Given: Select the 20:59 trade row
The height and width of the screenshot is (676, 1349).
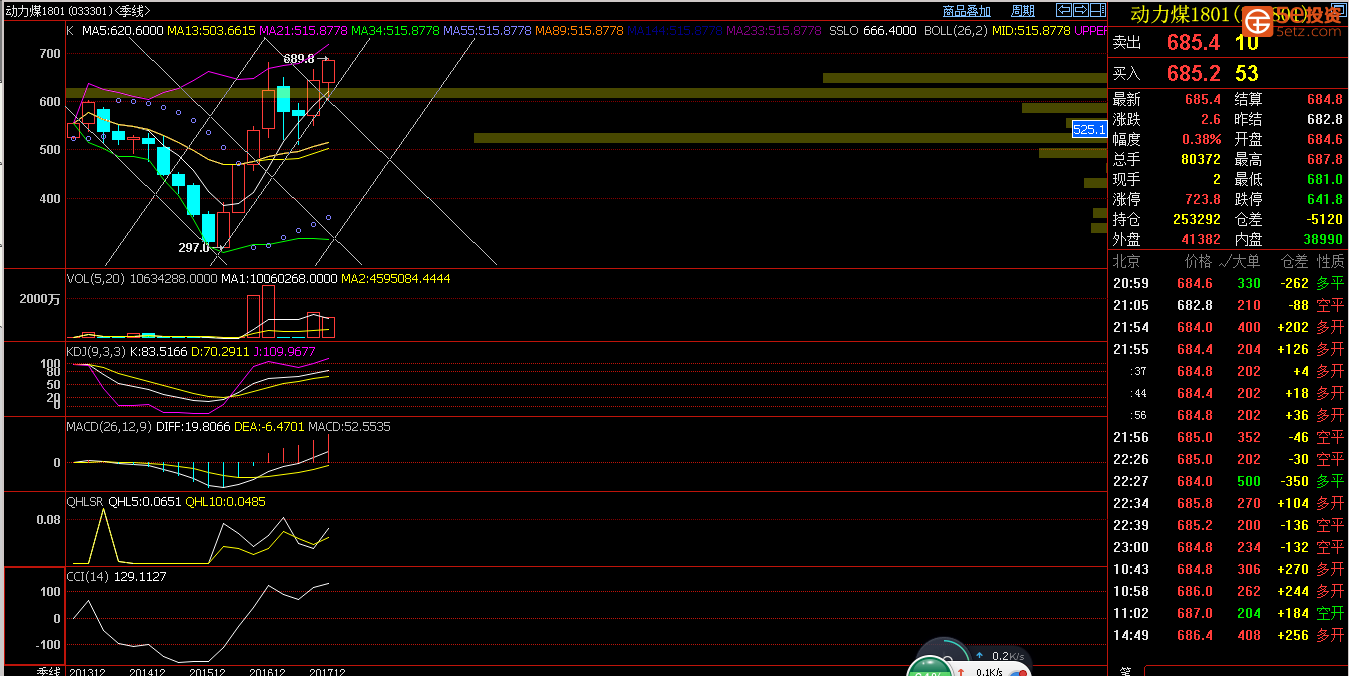Looking at the screenshot, I should tap(1228, 284).
